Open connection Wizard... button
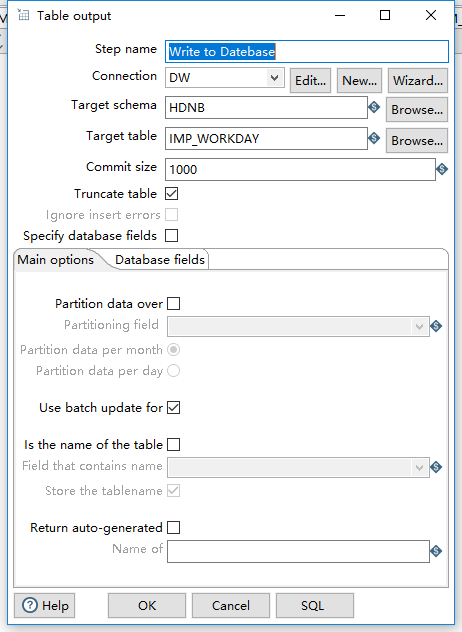 (418, 81)
